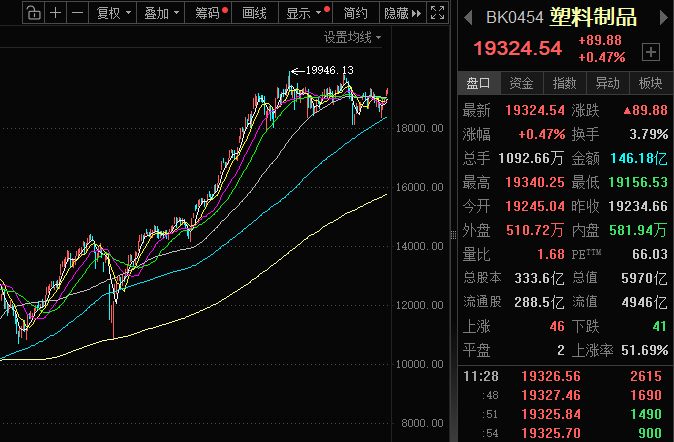Click the 昨收 value 19234.66
Viewport: 674px width, 442px height.
point(638,206)
